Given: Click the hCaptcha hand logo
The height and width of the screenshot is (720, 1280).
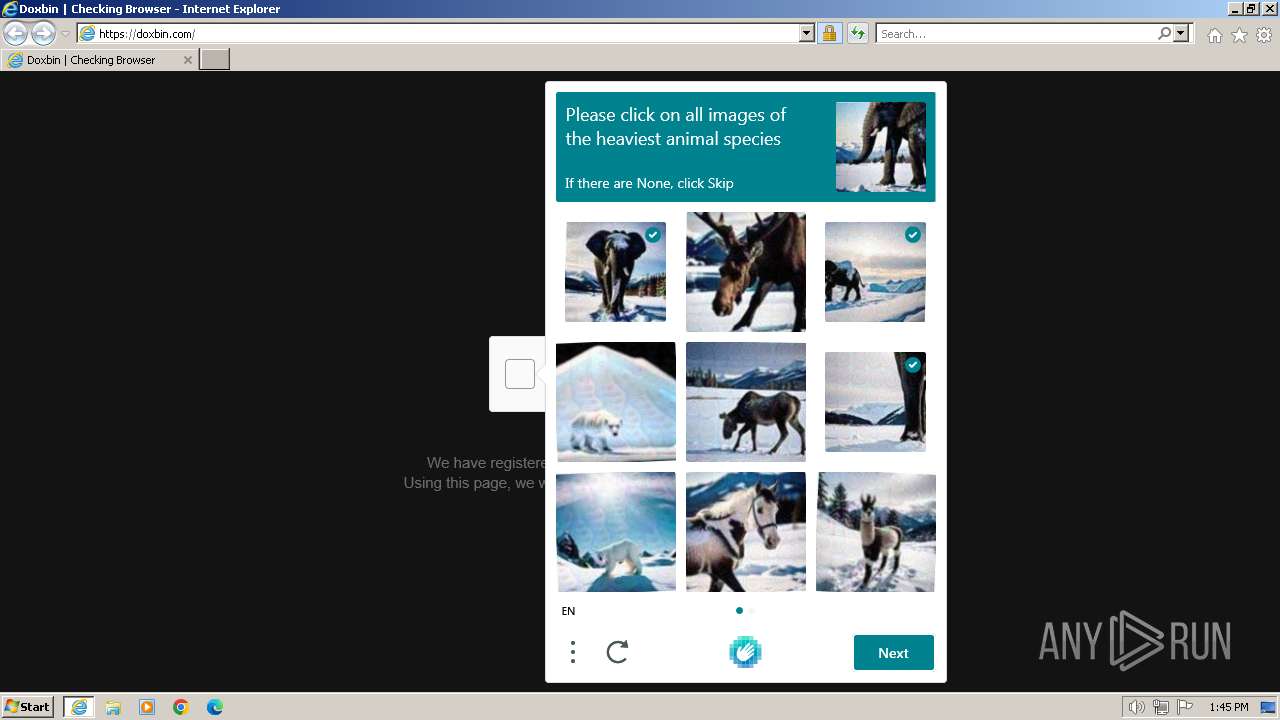Looking at the screenshot, I should tap(745, 652).
